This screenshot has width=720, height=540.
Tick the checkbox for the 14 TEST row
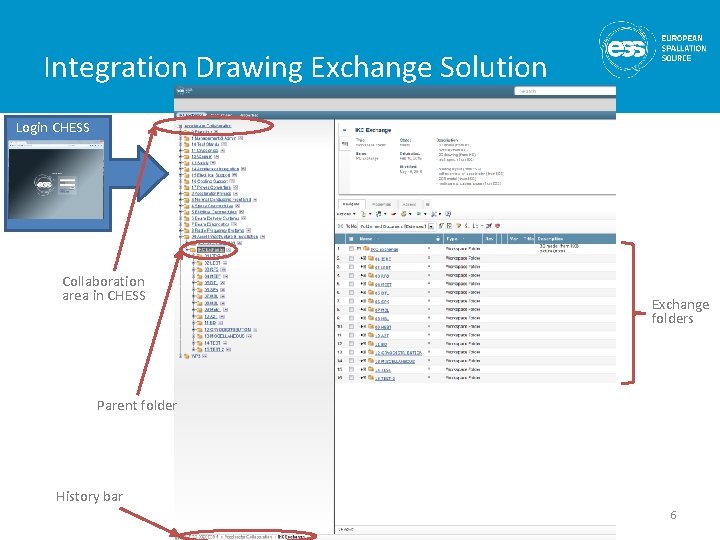tap(351, 369)
